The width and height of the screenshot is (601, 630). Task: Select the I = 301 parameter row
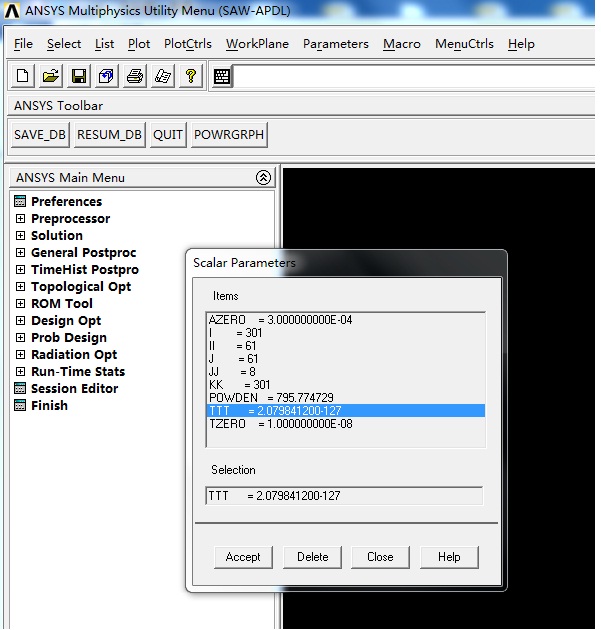point(346,333)
